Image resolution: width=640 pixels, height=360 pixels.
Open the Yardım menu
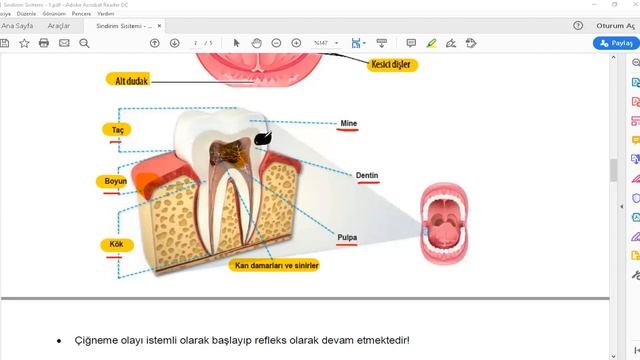tap(105, 13)
